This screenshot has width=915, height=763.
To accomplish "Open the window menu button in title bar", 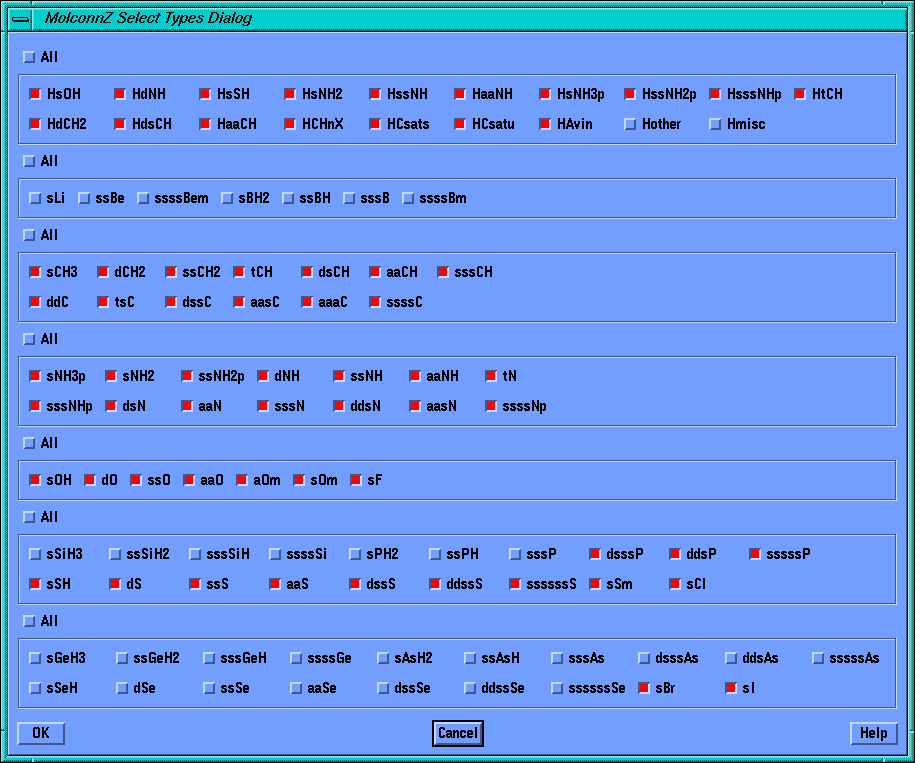I will (x=20, y=18).
